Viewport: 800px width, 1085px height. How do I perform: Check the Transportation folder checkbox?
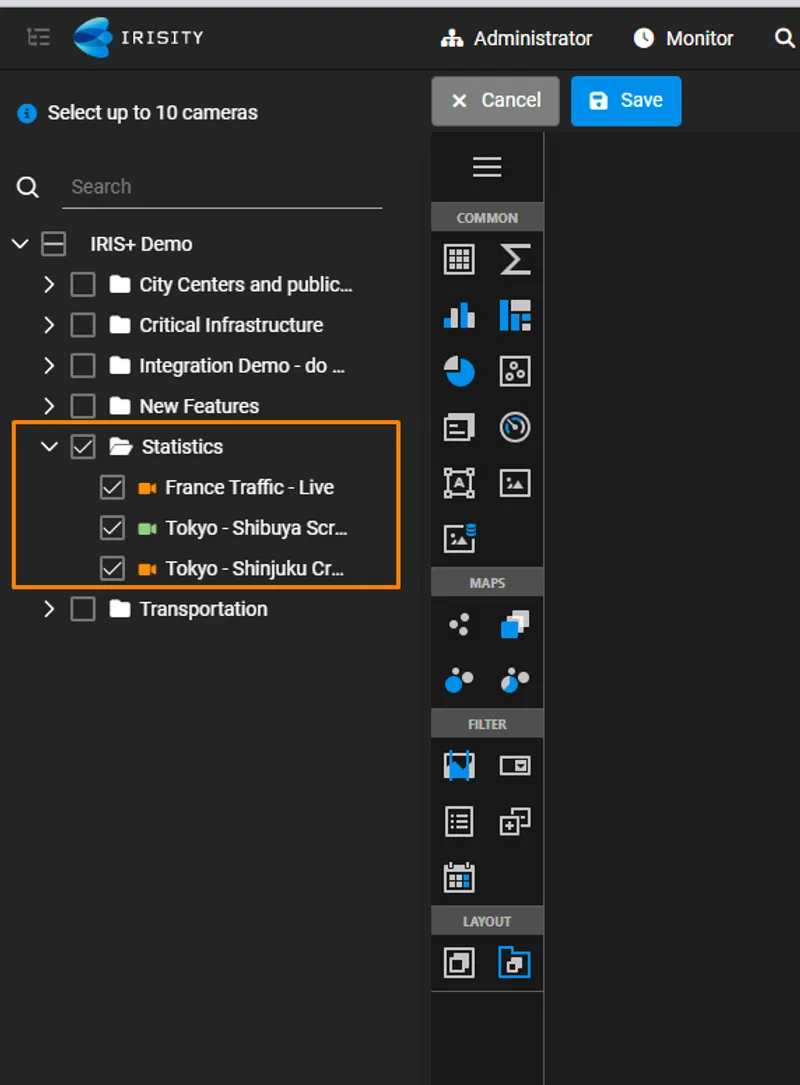pyautogui.click(x=83, y=609)
